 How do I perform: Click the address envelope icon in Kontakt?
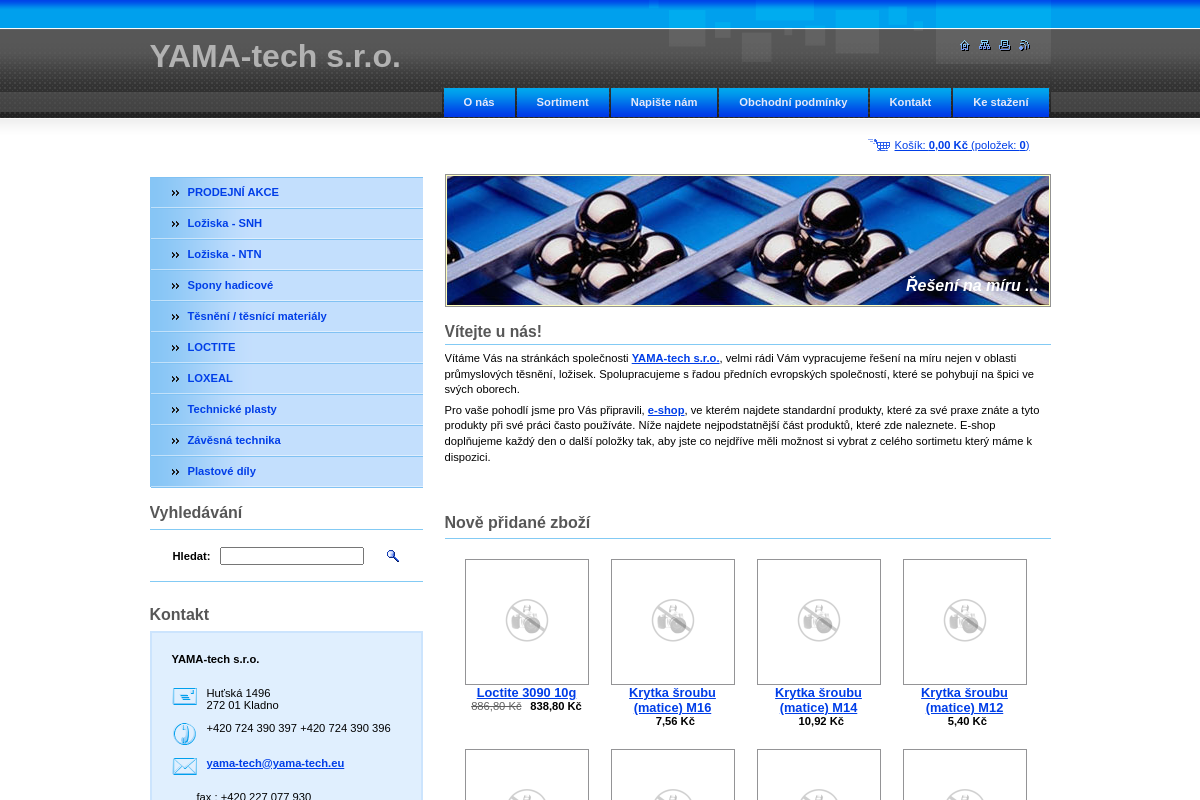pyautogui.click(x=185, y=696)
